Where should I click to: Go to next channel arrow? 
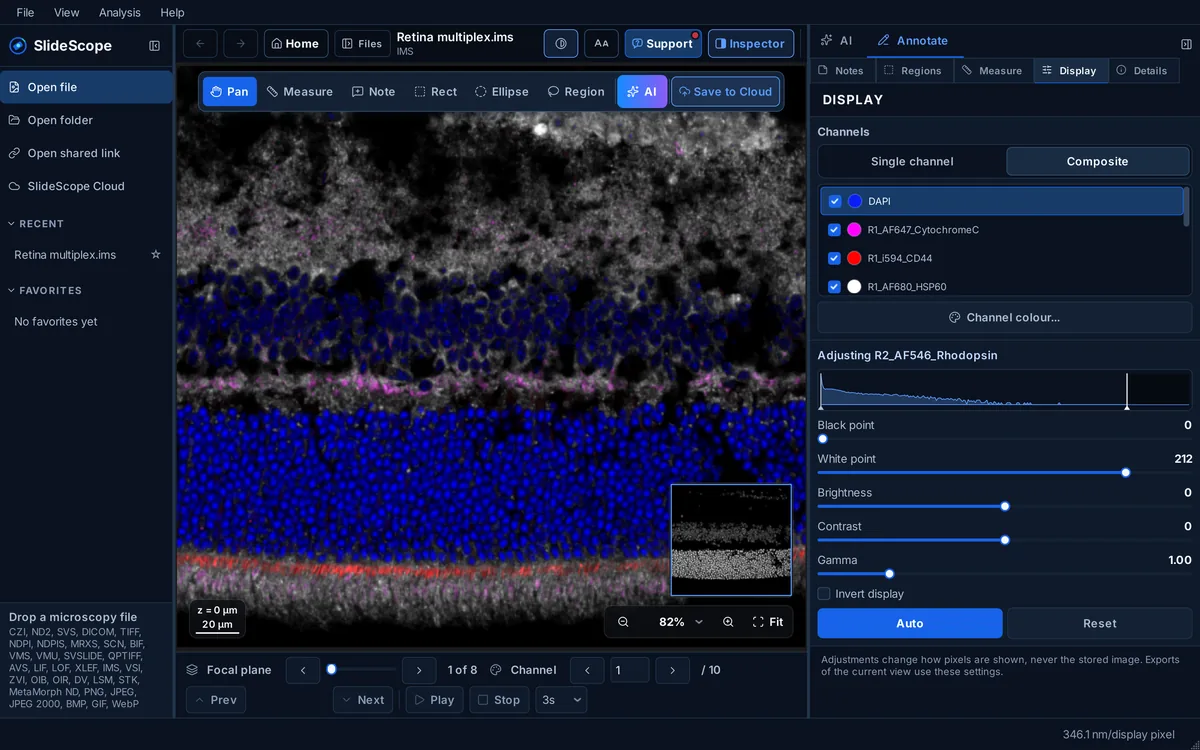click(673, 670)
